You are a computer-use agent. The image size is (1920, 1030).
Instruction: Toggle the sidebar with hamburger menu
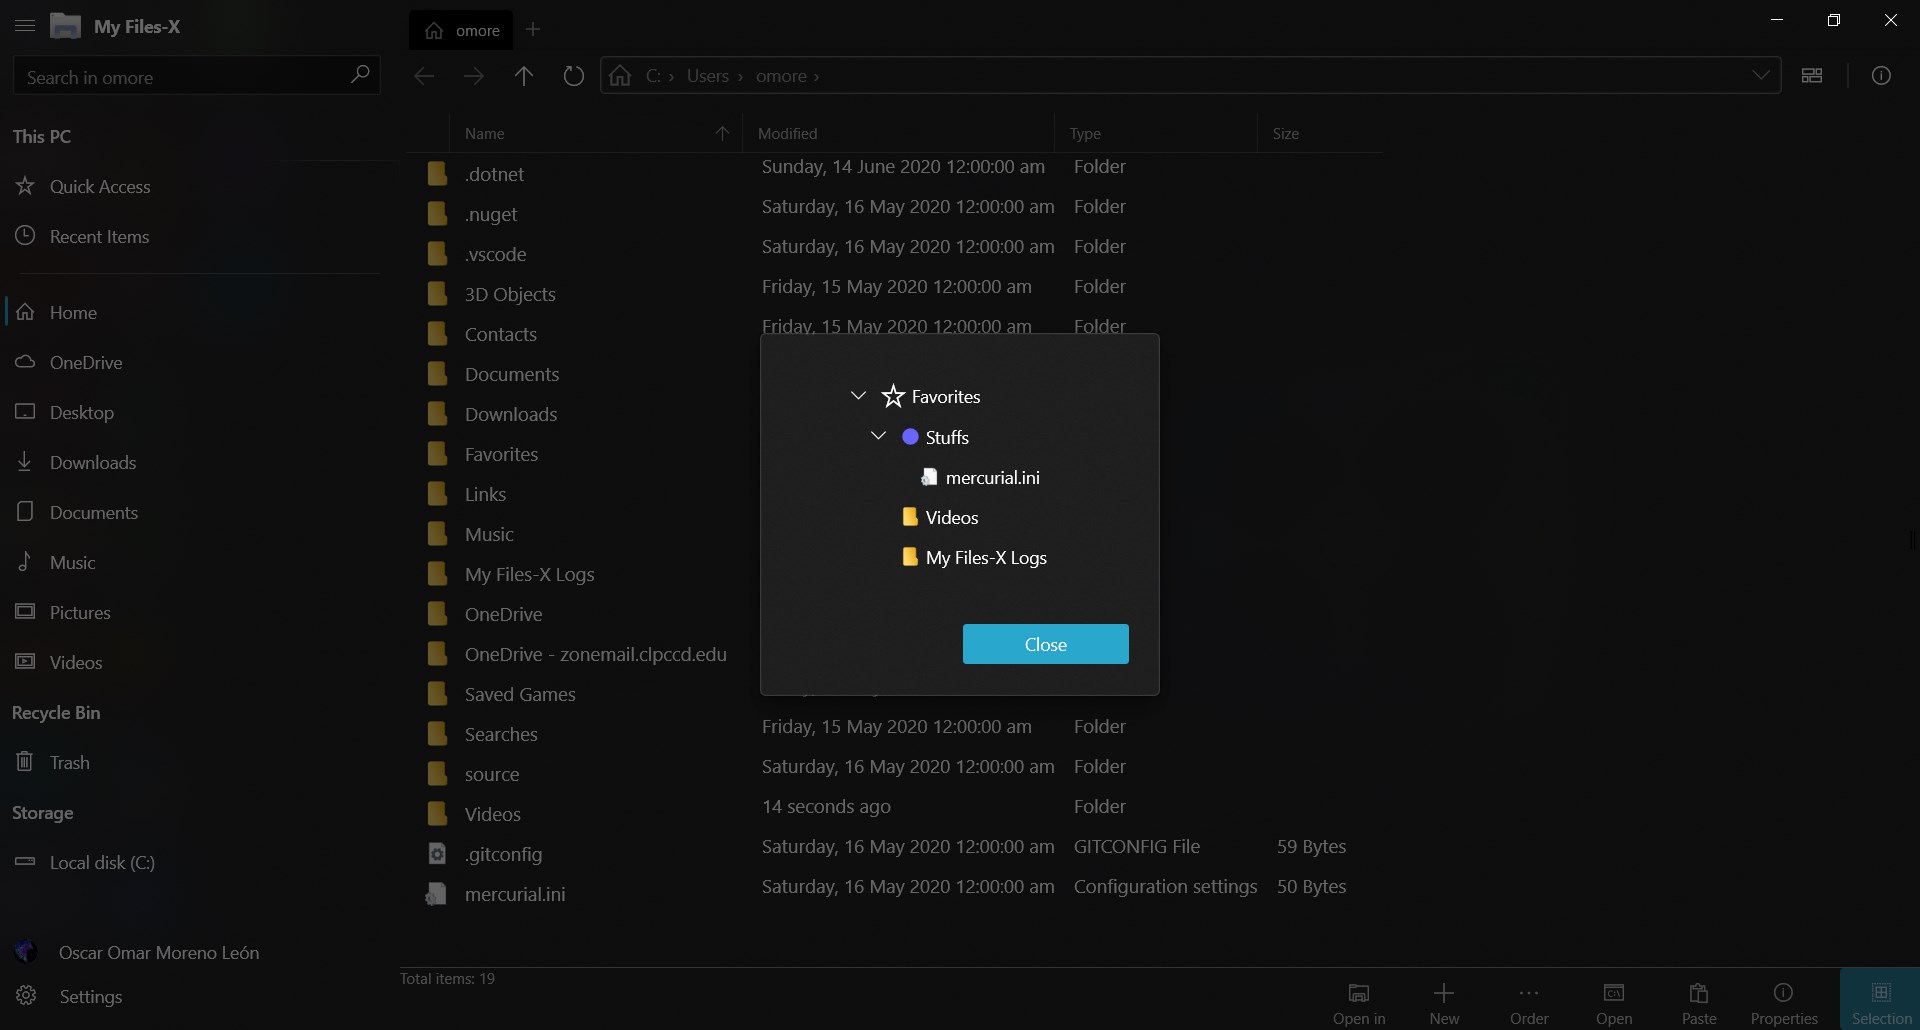pyautogui.click(x=24, y=27)
